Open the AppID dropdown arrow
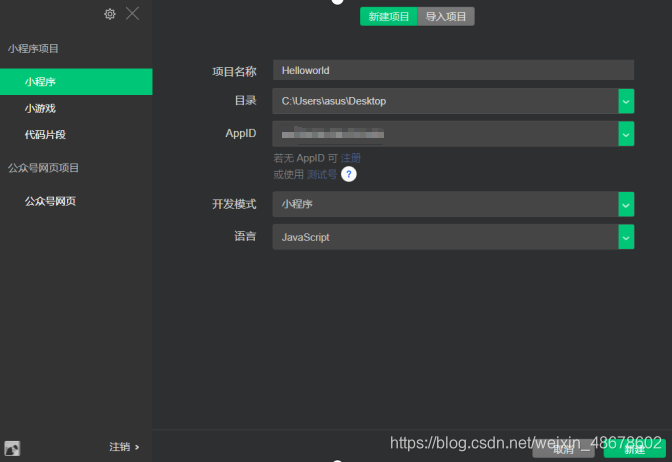Image resolution: width=672 pixels, height=462 pixels. tap(626, 134)
